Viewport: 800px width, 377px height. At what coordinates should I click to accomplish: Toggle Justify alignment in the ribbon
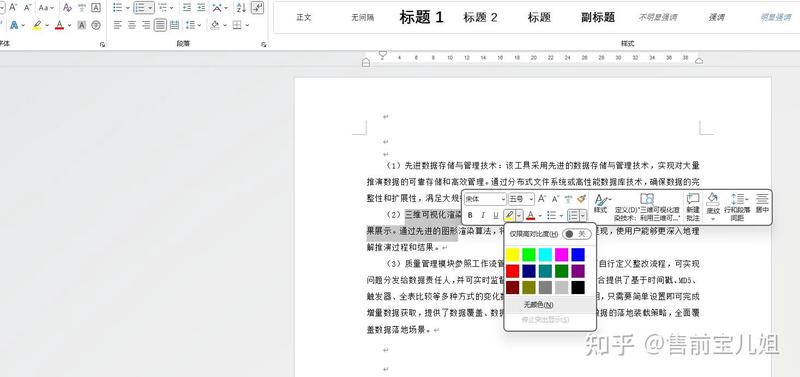pos(160,25)
